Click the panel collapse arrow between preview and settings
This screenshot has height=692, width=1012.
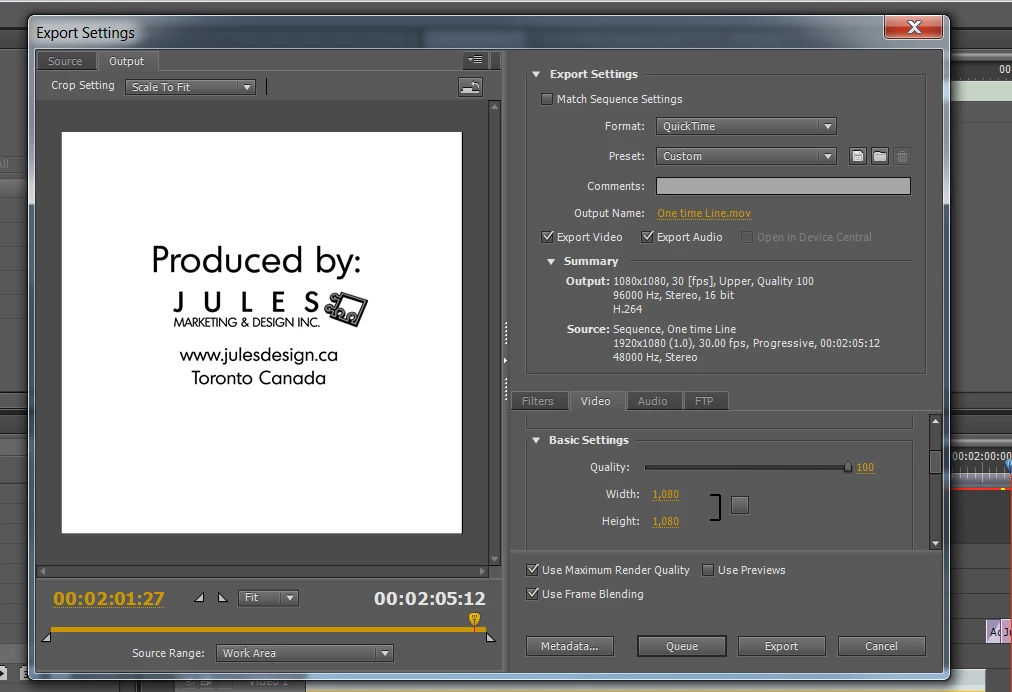[x=505, y=360]
